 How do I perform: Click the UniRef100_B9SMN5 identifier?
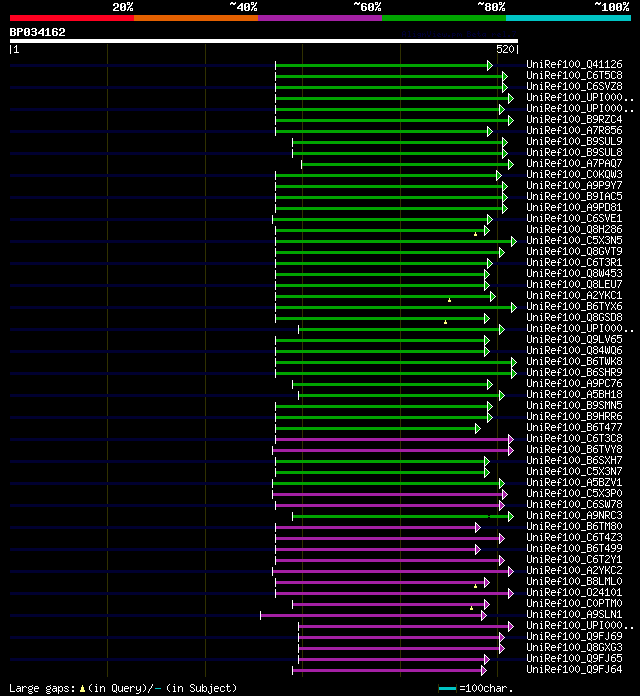(574, 405)
